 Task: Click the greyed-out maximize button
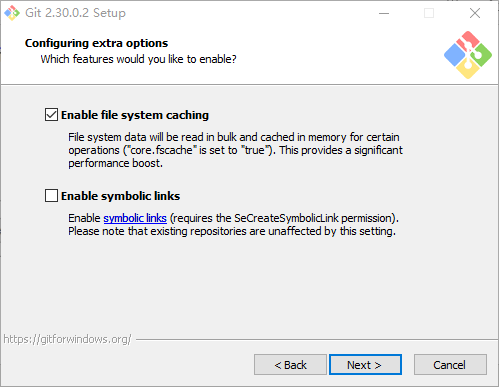tap(429, 13)
